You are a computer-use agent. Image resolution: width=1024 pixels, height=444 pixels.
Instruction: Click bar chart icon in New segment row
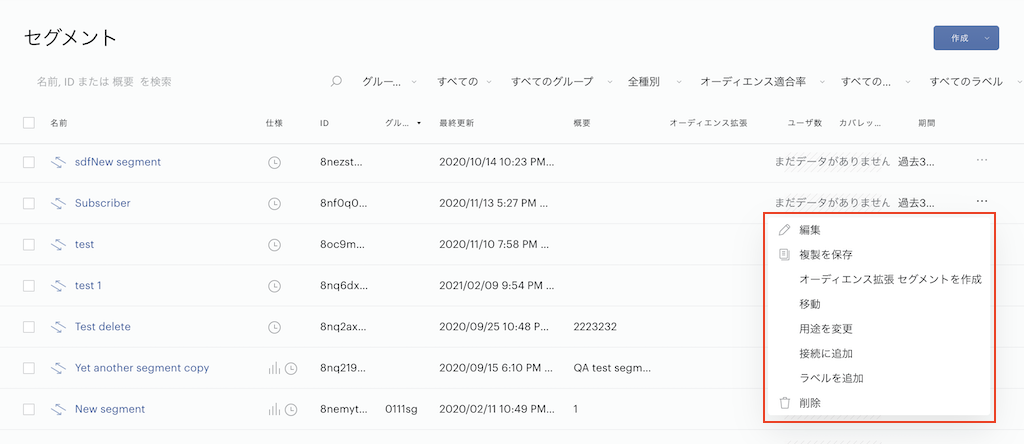click(274, 409)
